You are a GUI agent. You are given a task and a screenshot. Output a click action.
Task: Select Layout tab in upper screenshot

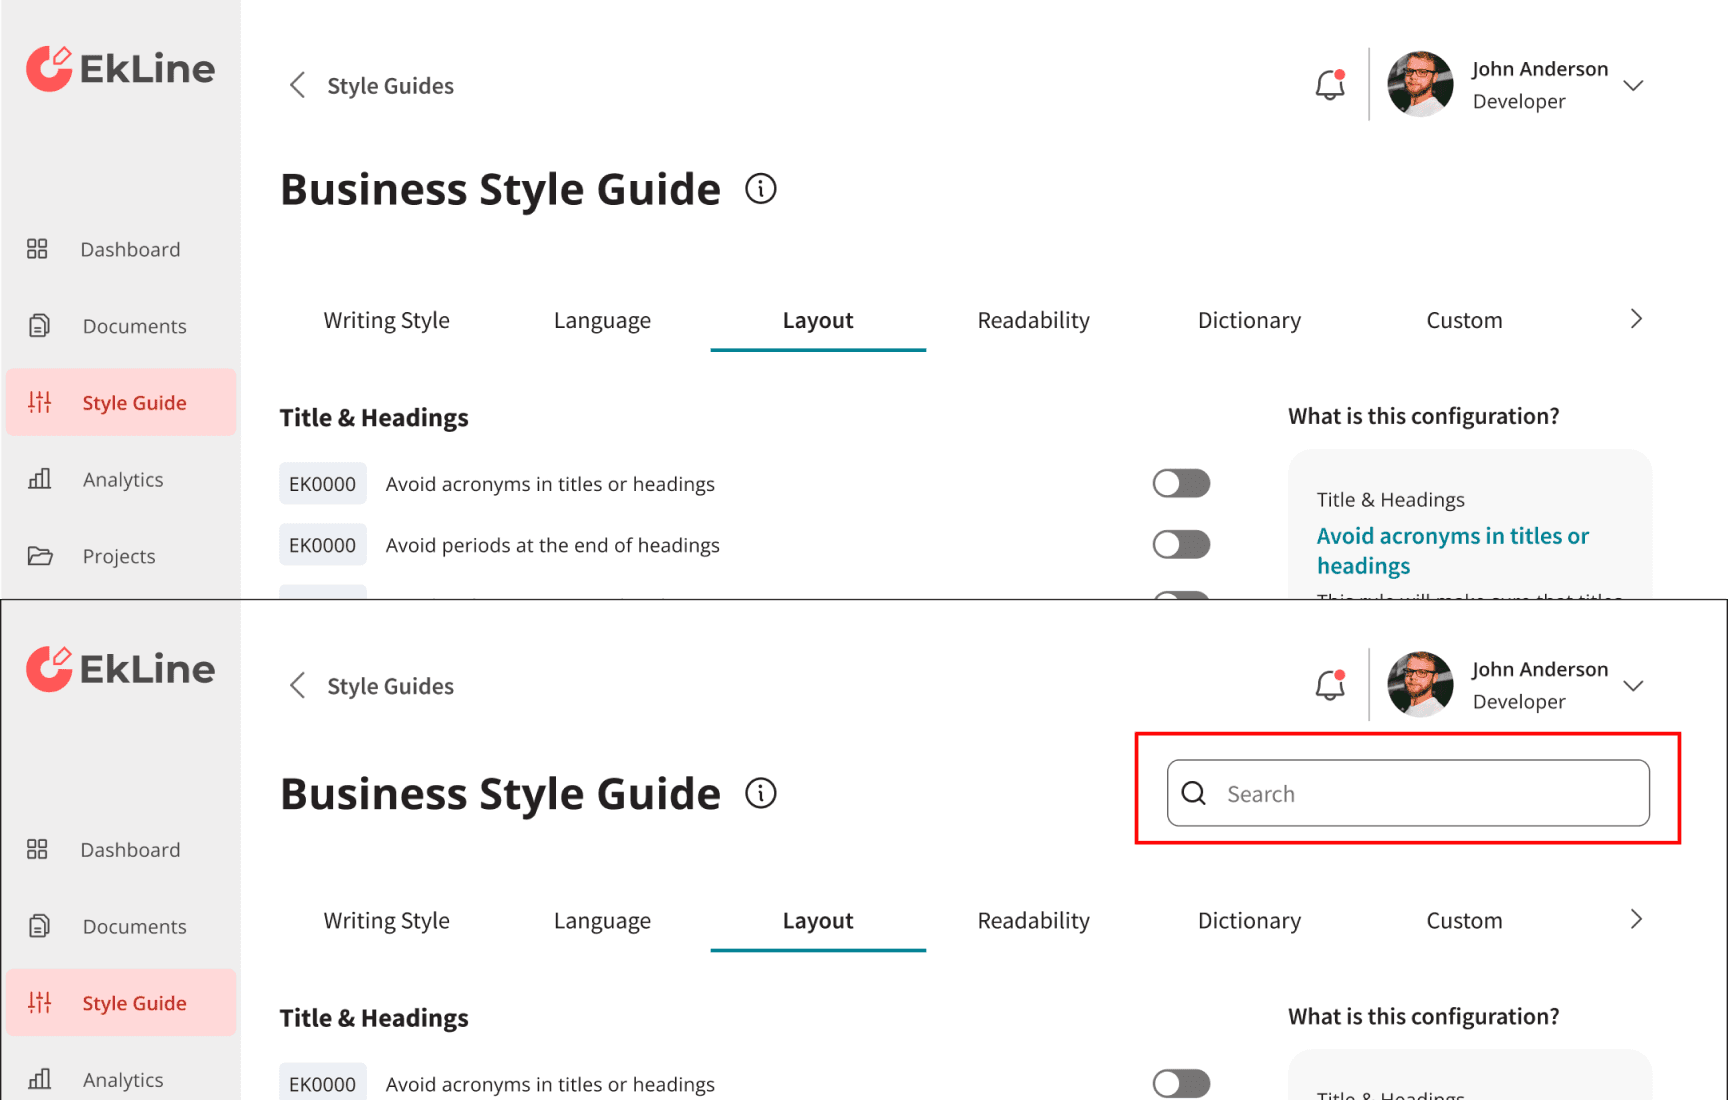pyautogui.click(x=818, y=320)
